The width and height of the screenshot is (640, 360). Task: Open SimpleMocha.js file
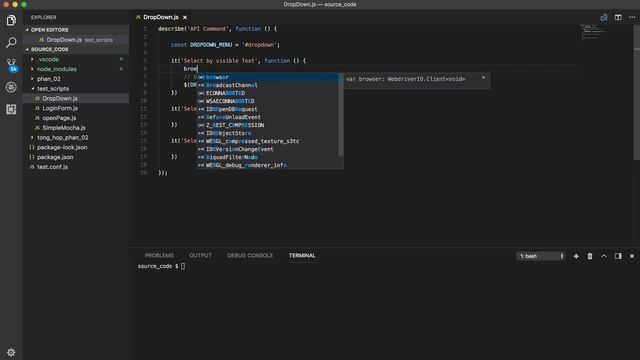point(76,128)
